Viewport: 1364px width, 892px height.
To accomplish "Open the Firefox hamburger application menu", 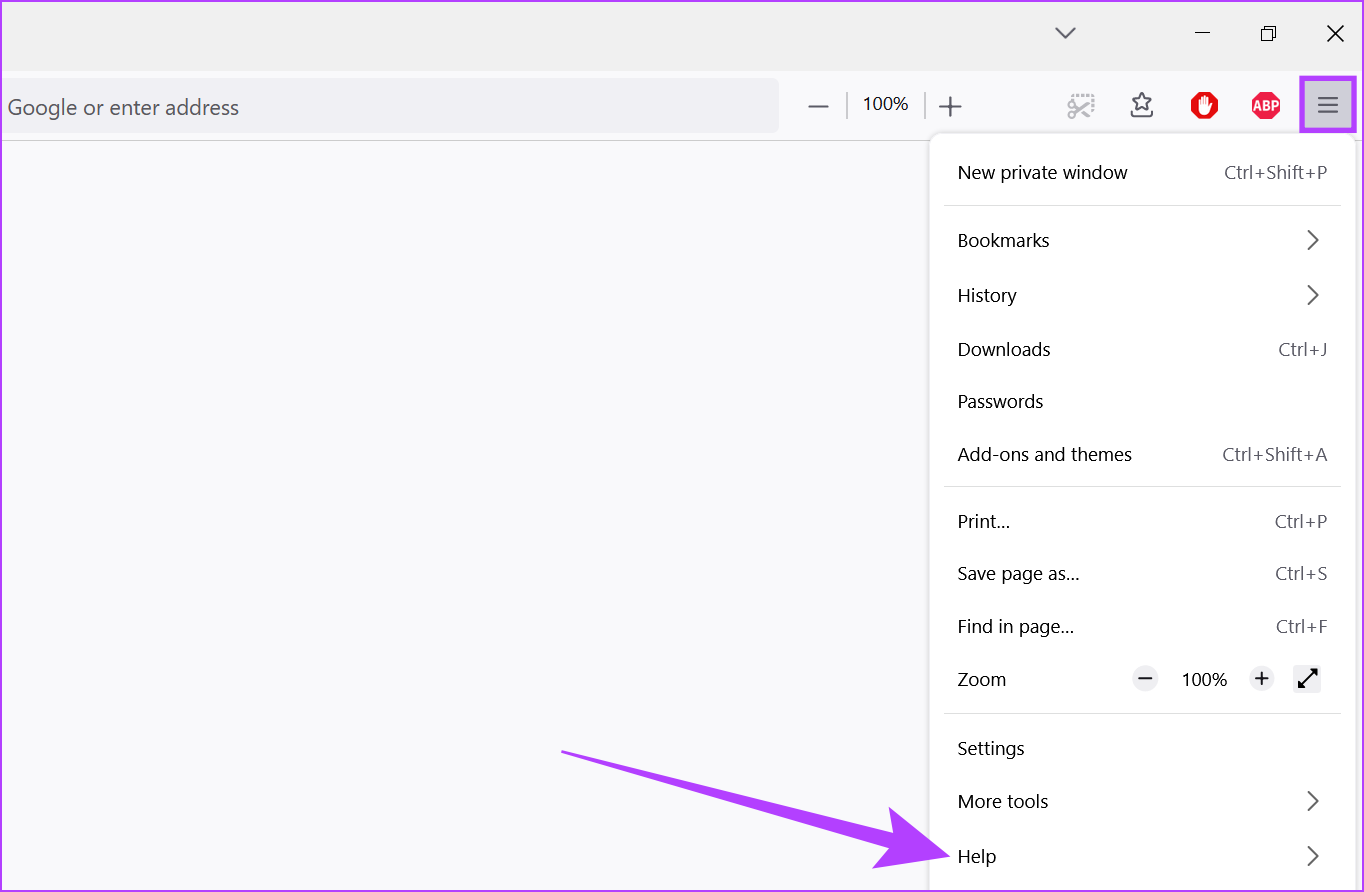I will coord(1327,105).
